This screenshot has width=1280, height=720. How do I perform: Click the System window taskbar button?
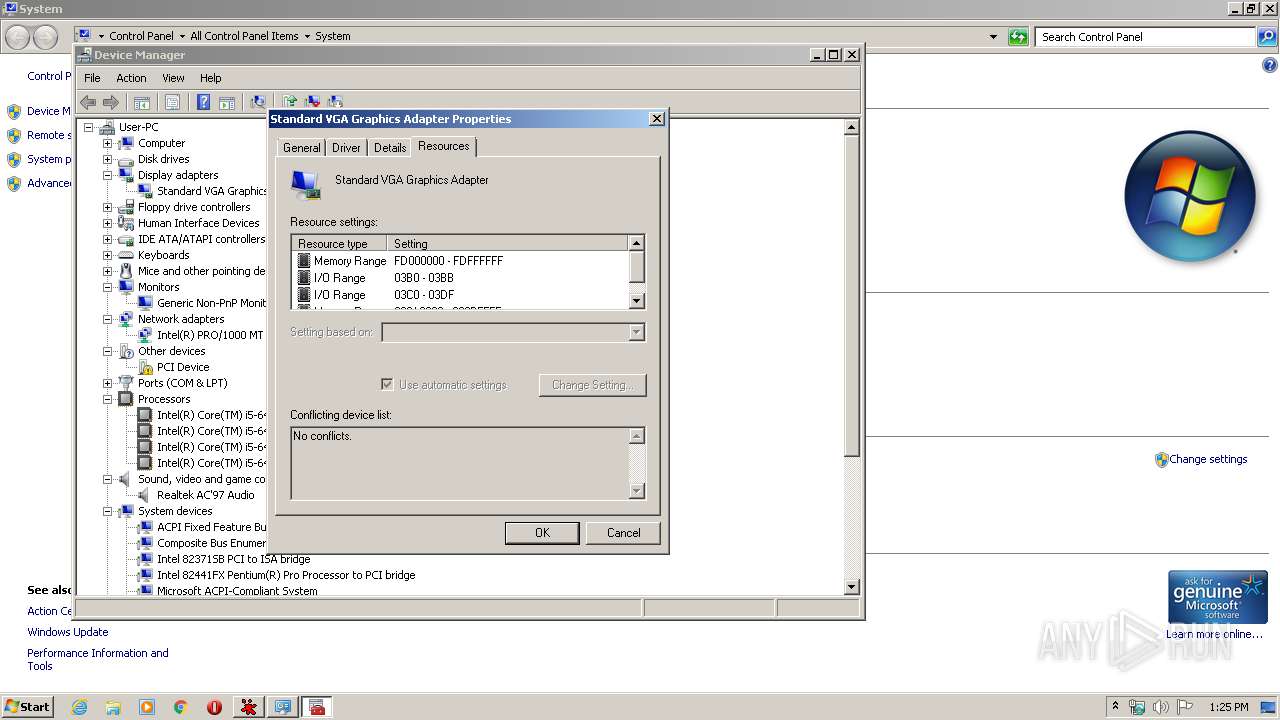pos(283,707)
